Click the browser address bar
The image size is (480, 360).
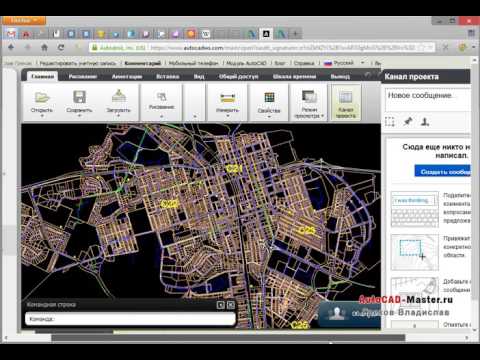pyautogui.click(x=262, y=48)
